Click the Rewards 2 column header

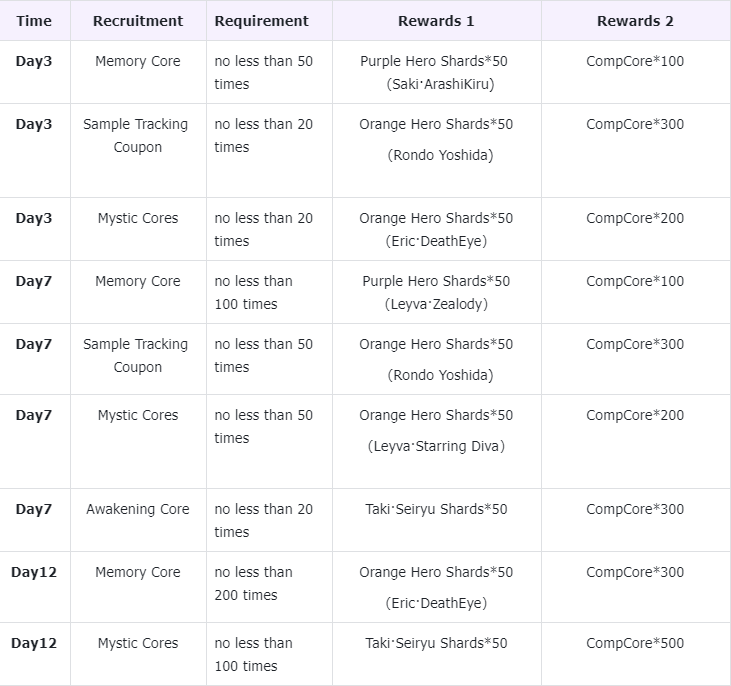point(635,21)
